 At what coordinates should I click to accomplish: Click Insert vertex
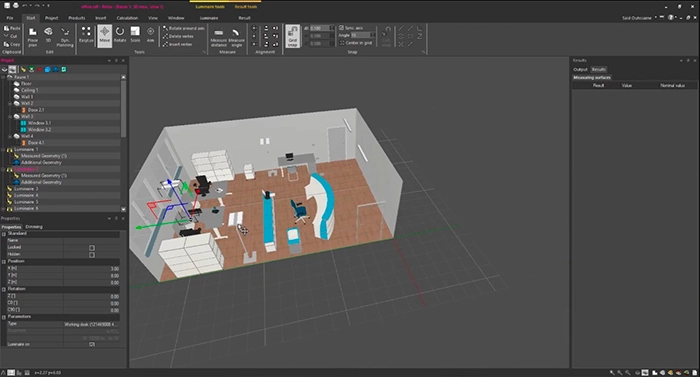pyautogui.click(x=178, y=44)
